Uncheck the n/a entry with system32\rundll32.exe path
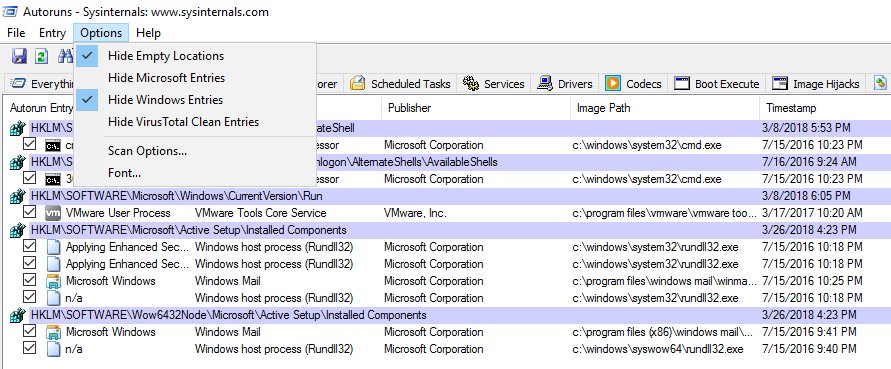 (30, 297)
